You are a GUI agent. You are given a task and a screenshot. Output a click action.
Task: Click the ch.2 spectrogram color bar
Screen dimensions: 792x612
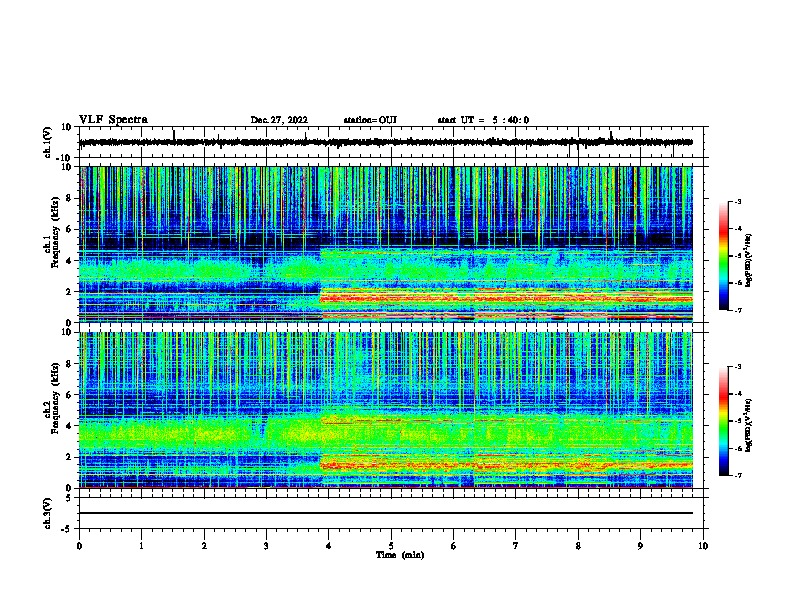click(723, 421)
